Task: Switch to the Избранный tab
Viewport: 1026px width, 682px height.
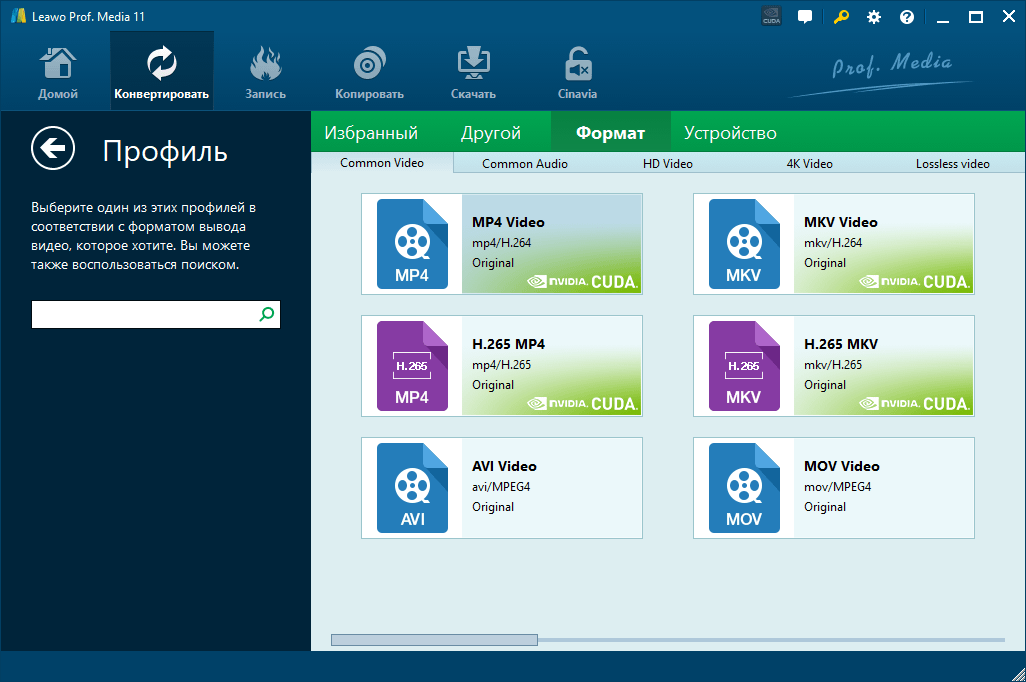Action: (371, 133)
